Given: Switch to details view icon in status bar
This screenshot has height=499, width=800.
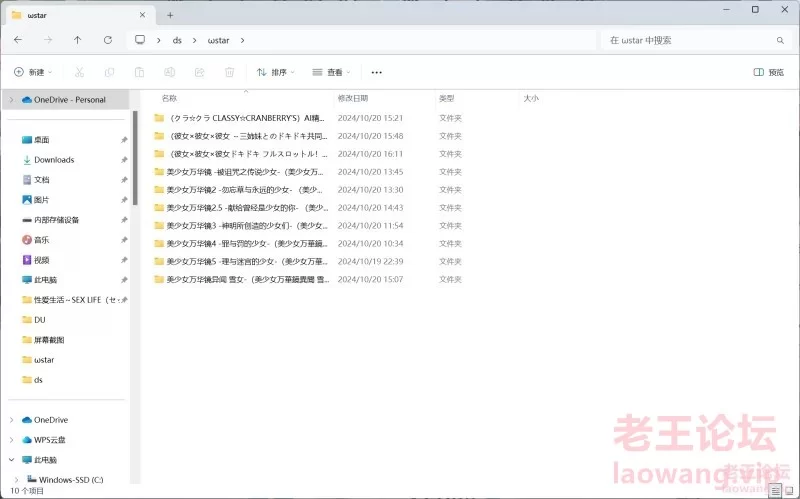Looking at the screenshot, I should (776, 491).
